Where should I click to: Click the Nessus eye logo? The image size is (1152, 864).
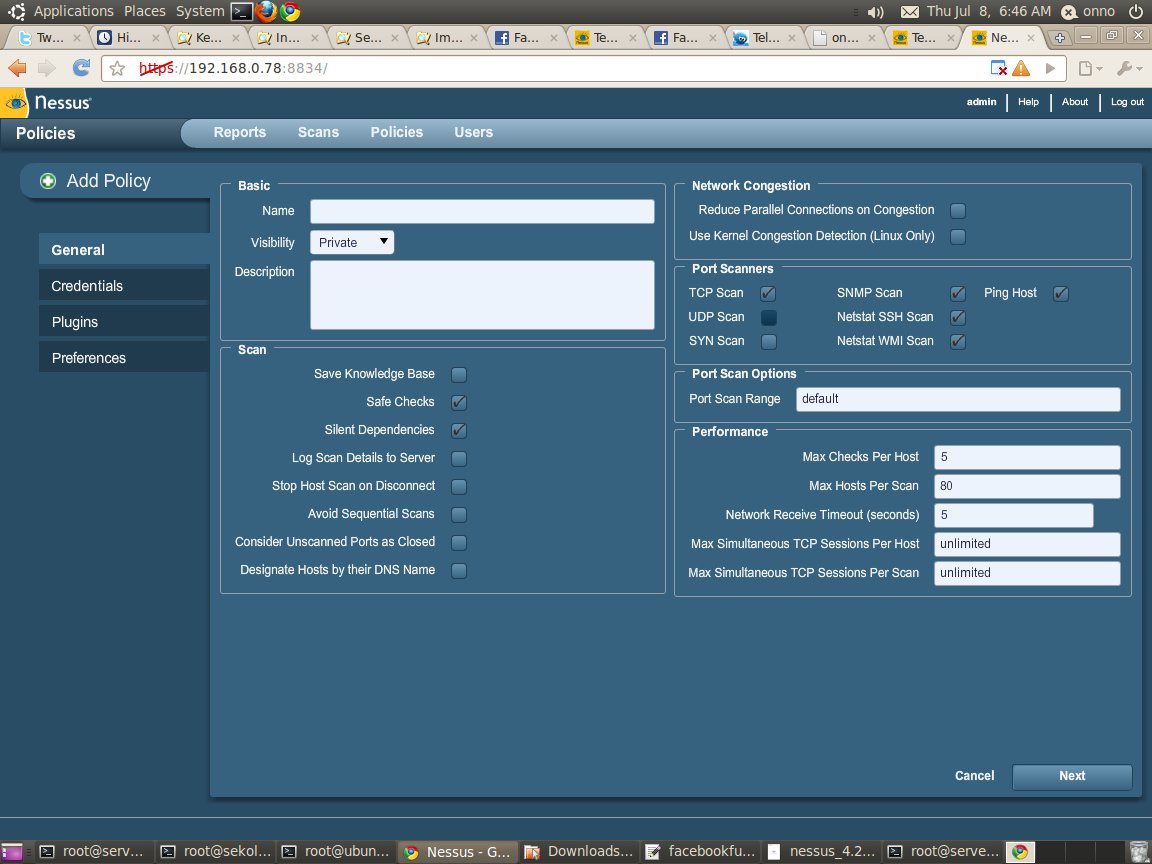16,102
